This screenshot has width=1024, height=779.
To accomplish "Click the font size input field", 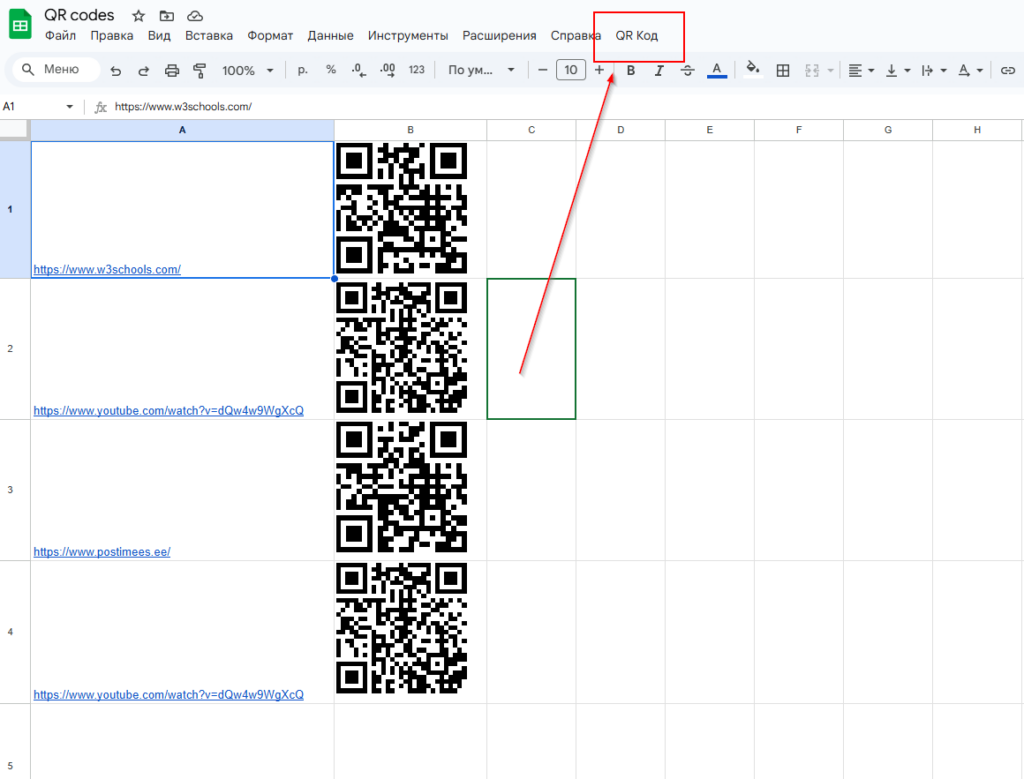I will tap(570, 70).
